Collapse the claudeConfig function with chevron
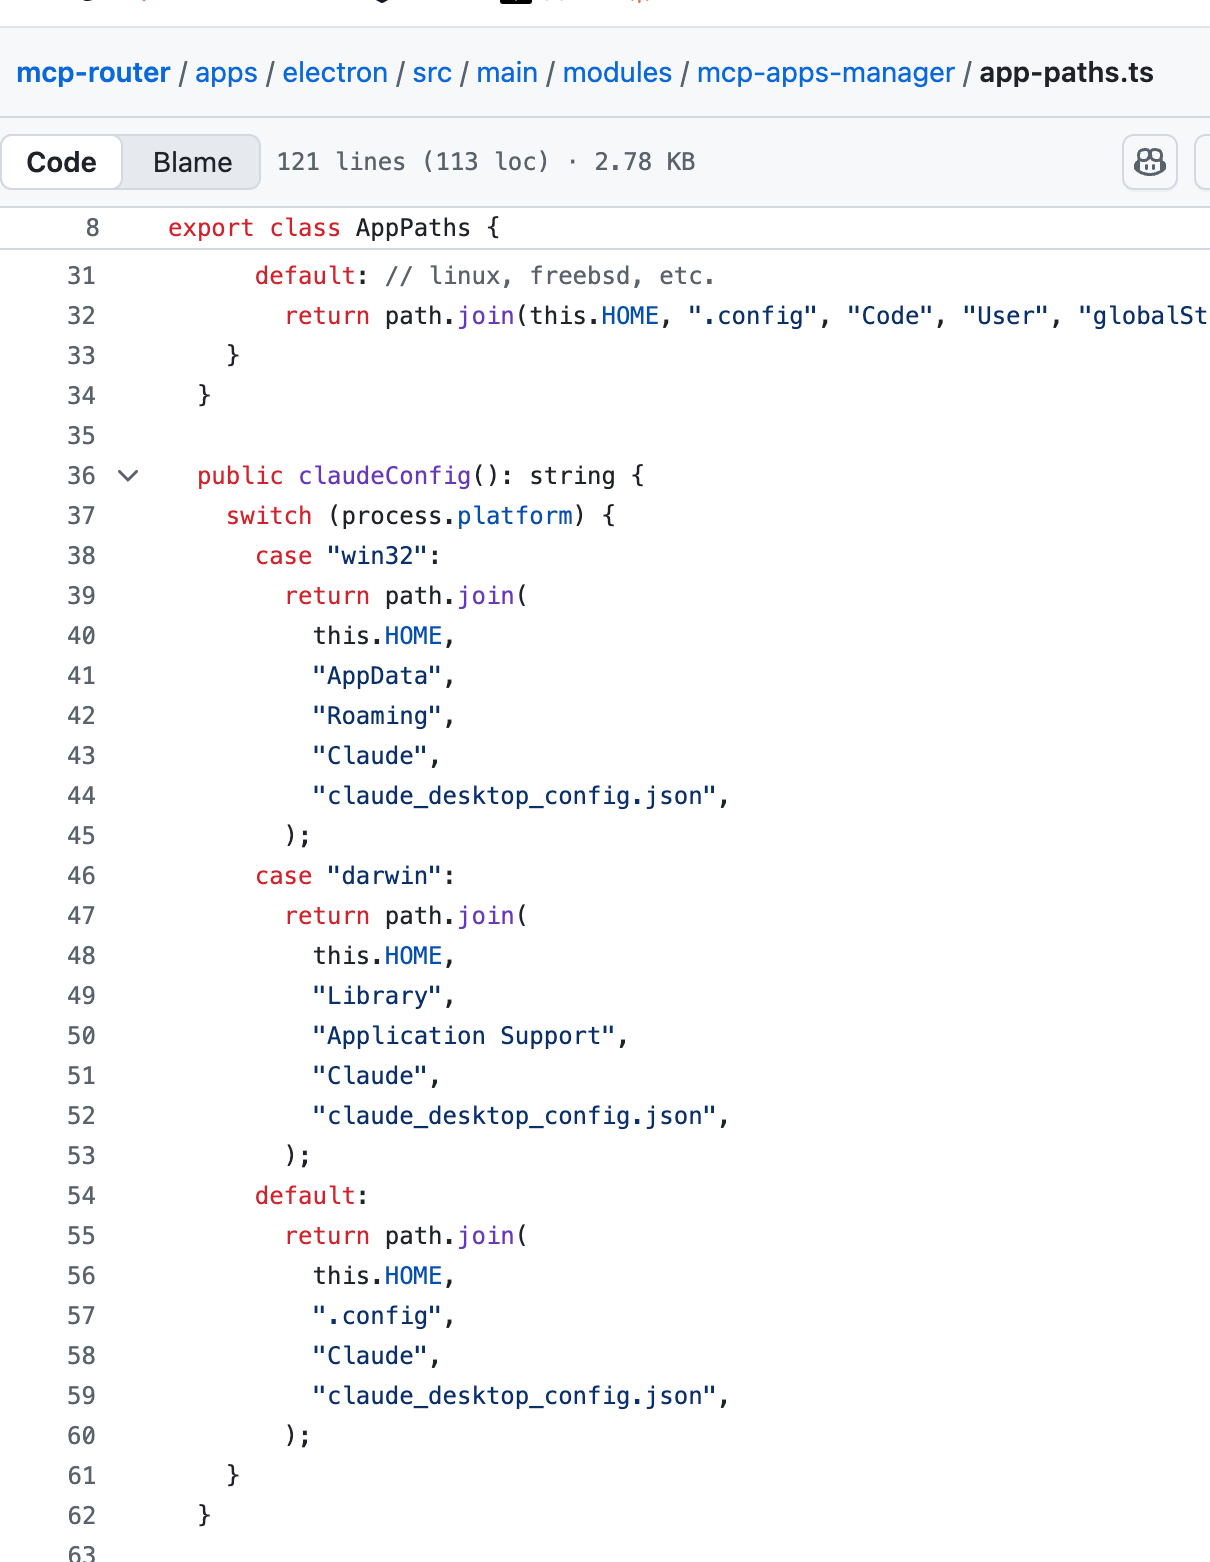1210x1562 pixels. pyautogui.click(x=128, y=476)
